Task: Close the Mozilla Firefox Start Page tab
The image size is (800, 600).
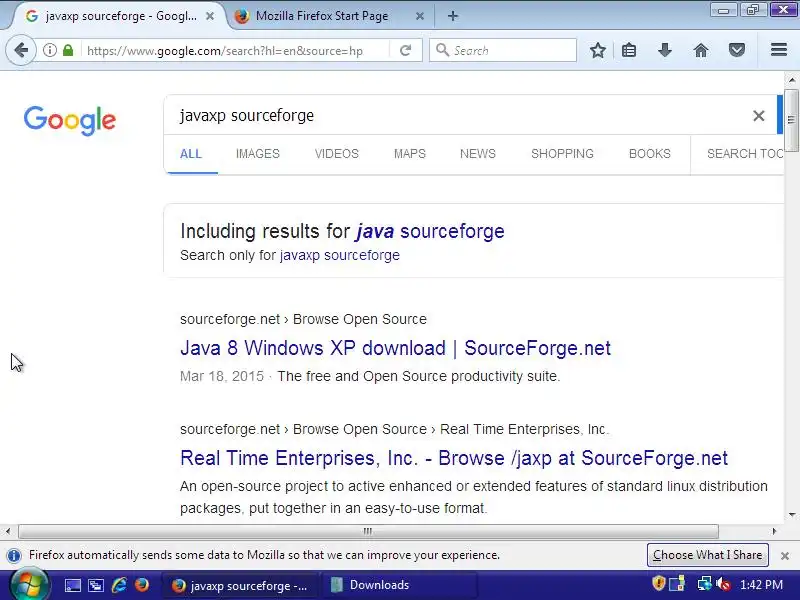Action: (419, 16)
